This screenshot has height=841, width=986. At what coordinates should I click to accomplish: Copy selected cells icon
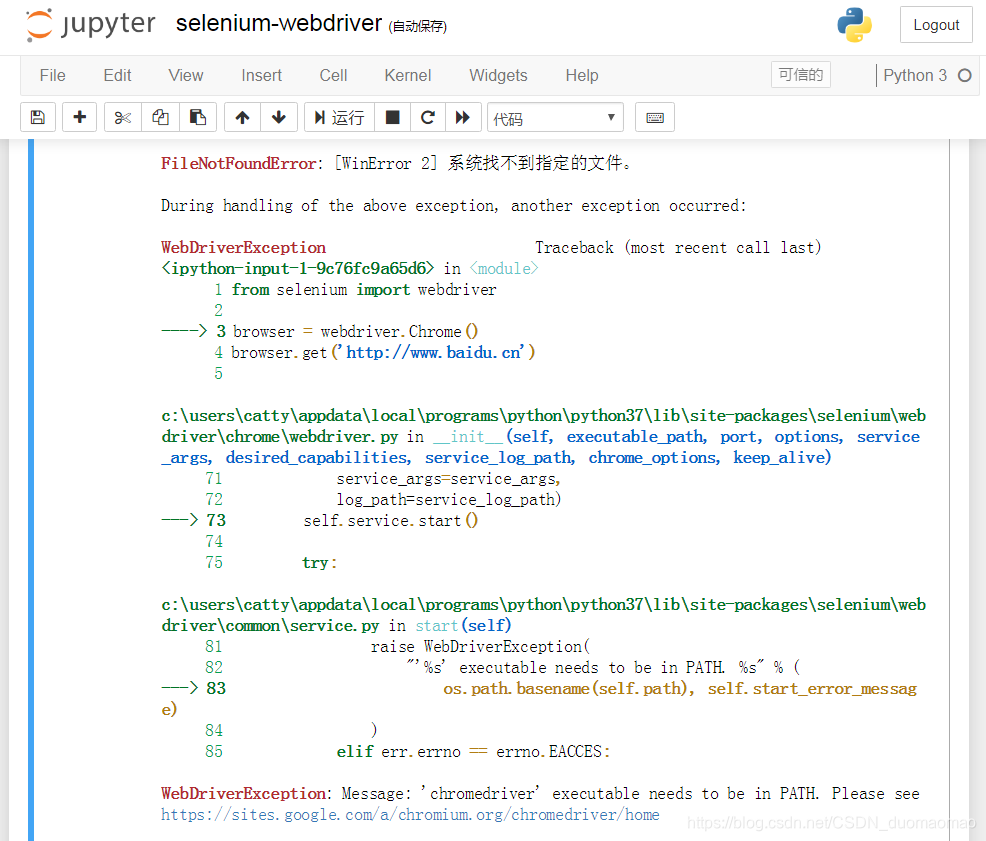point(160,117)
